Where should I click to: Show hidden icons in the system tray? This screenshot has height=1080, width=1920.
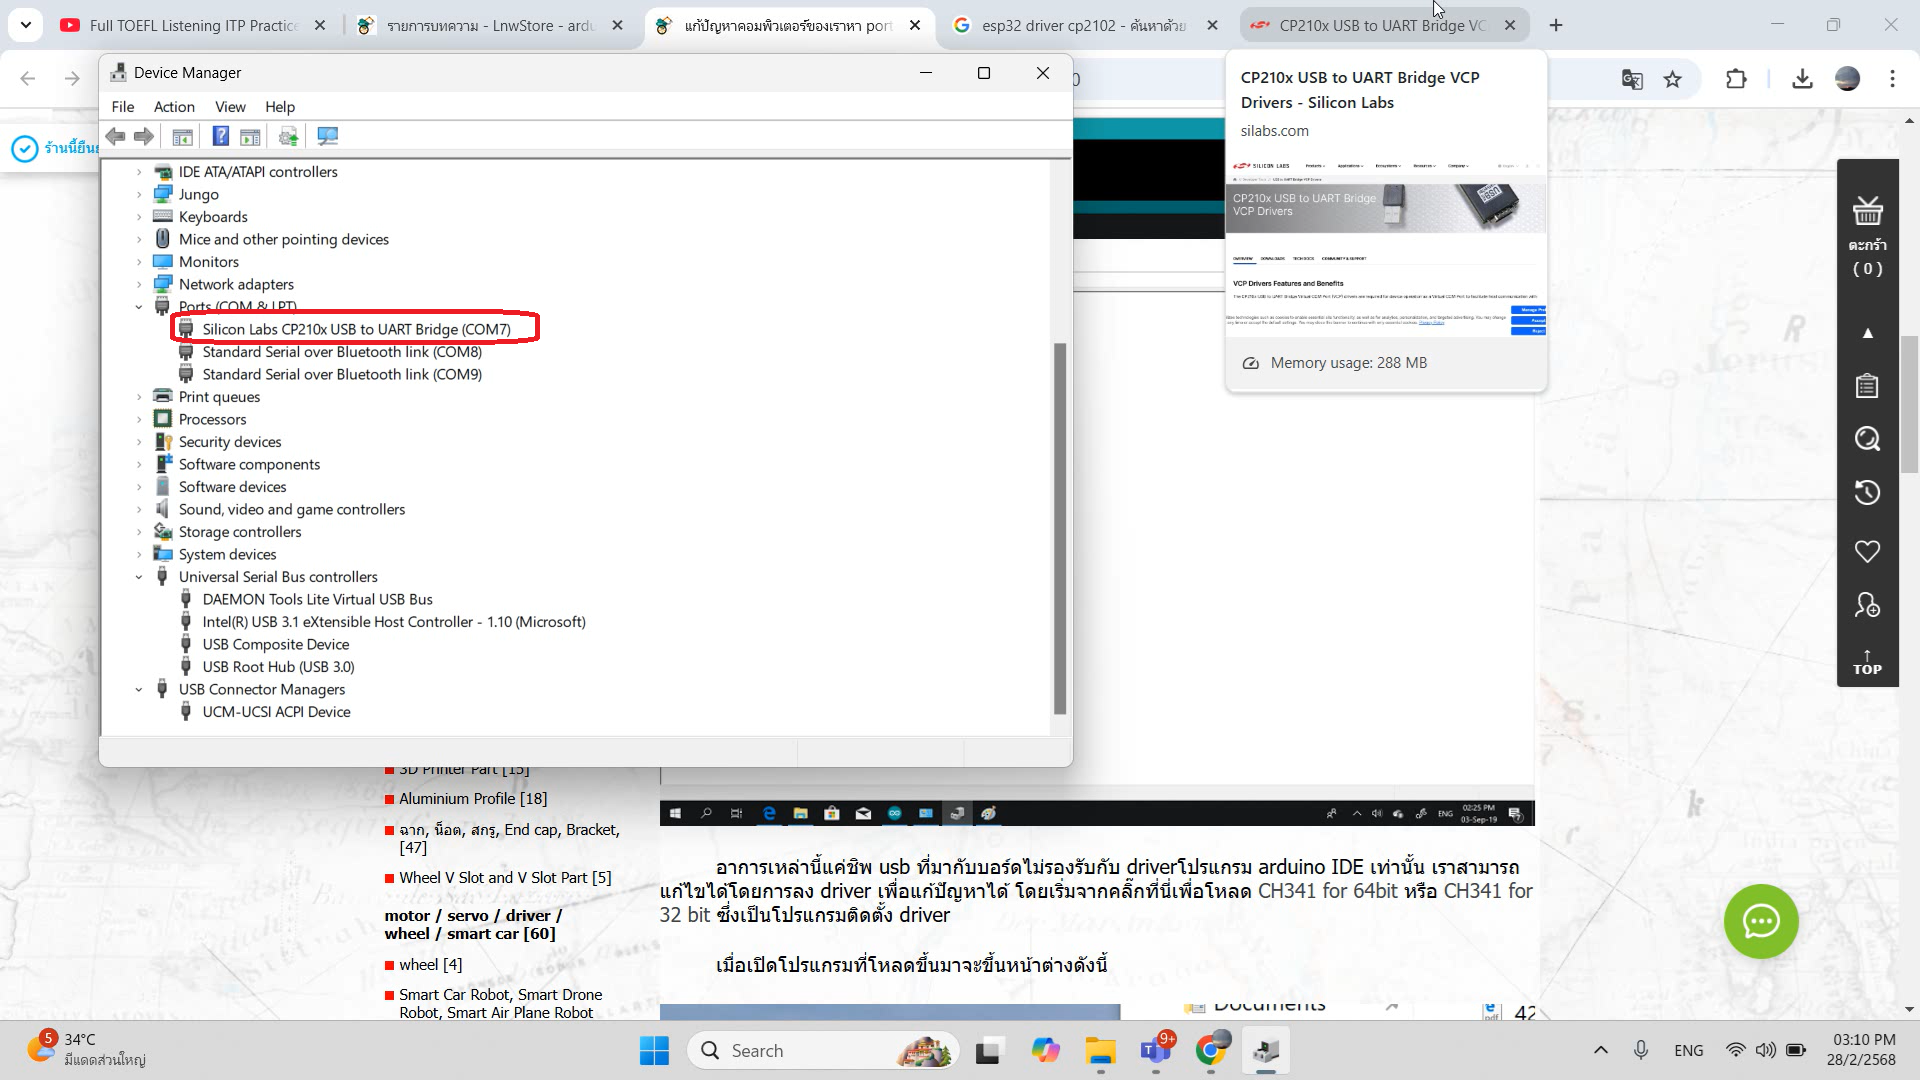[x=1601, y=1050]
